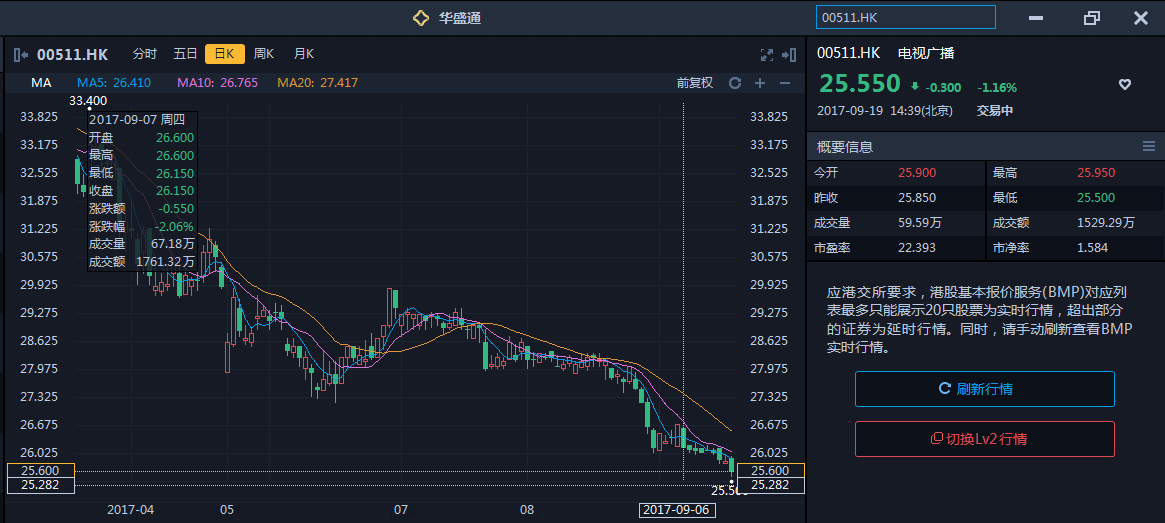This screenshot has height=523, width=1165.
Task: Zoom out chart with minus icon
Action: coord(785,83)
